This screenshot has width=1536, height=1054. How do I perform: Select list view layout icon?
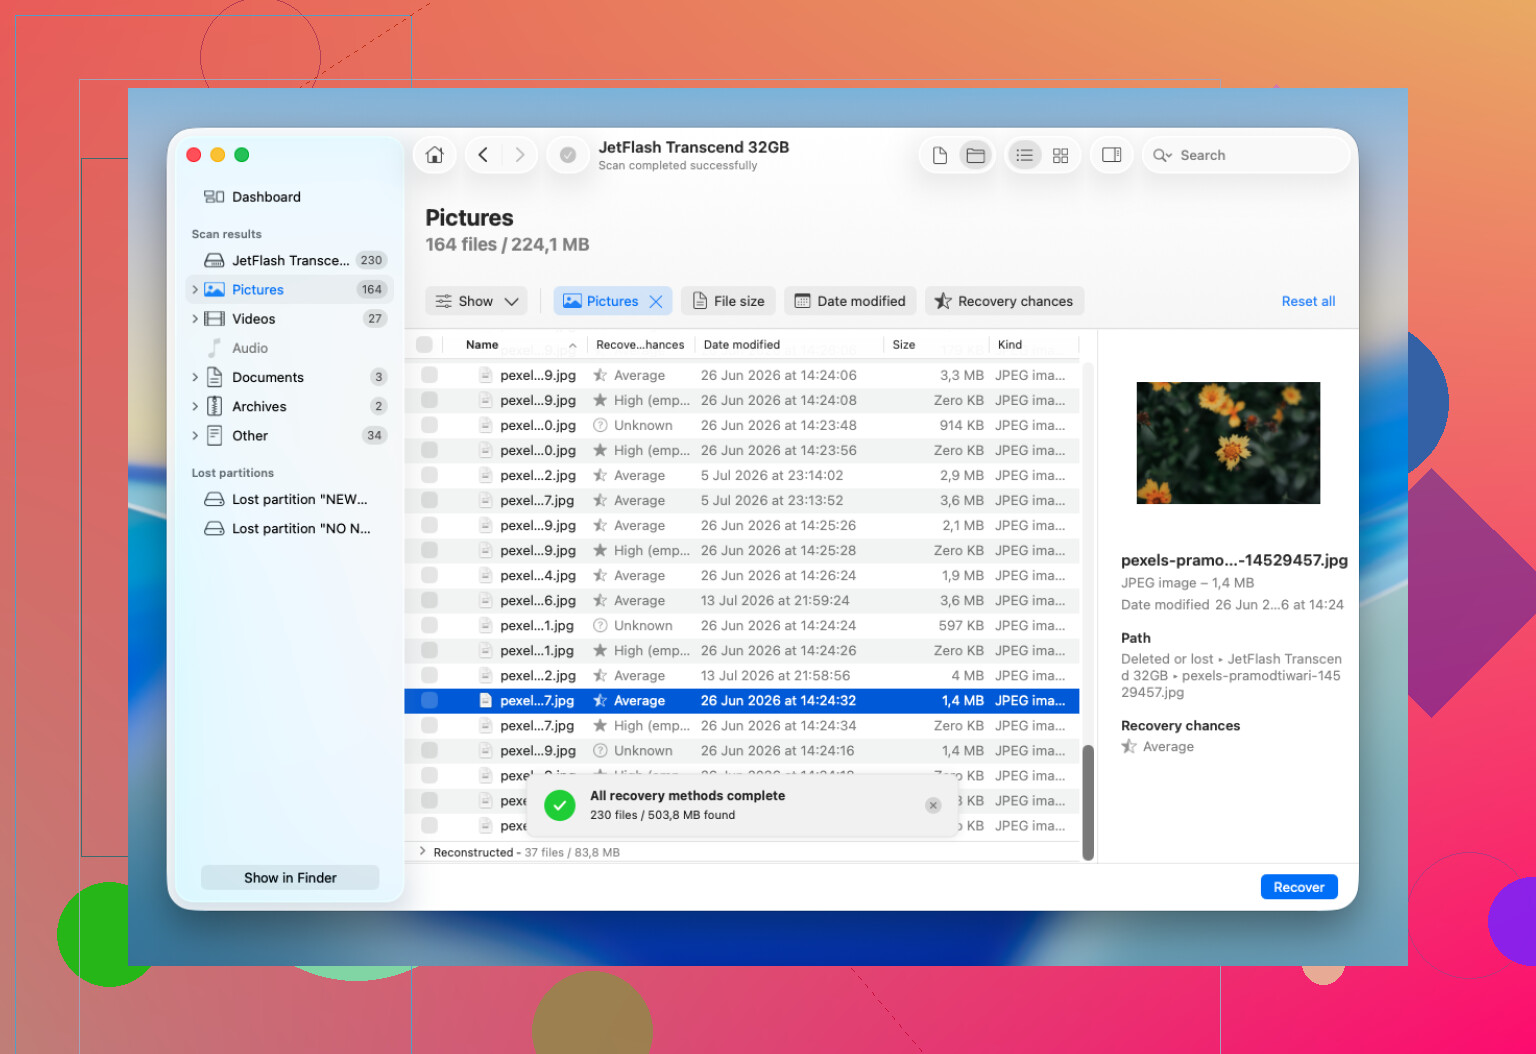coord(1024,155)
